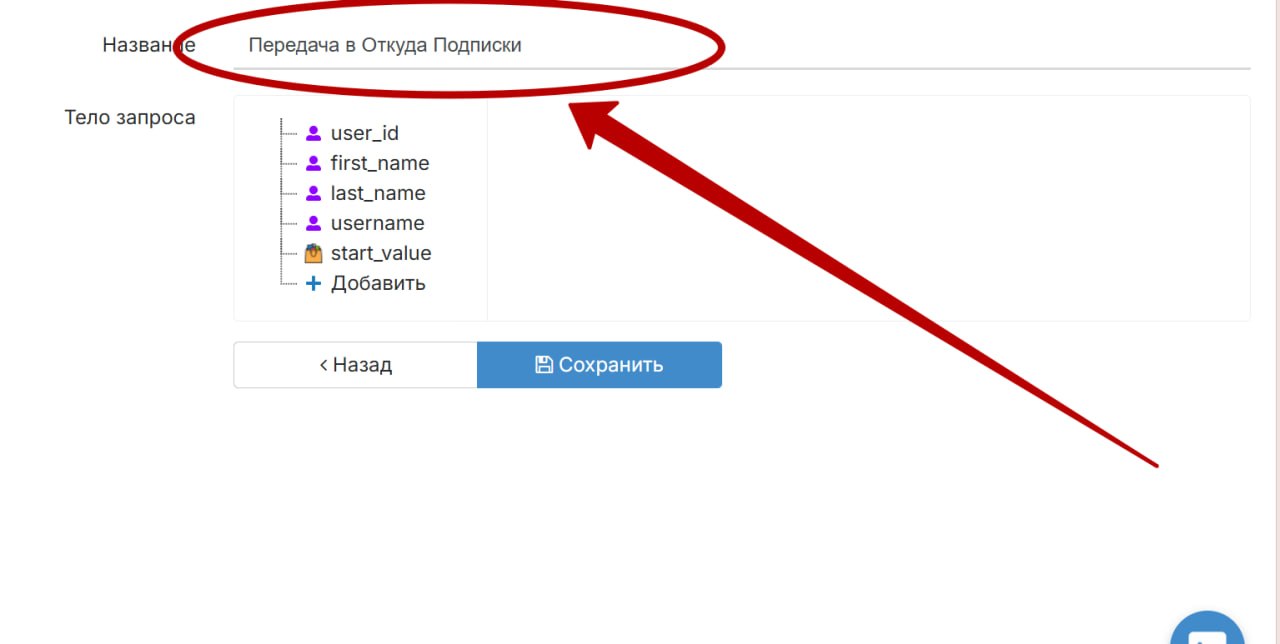Go back with the Назад button
This screenshot has height=644, width=1280.
(355, 365)
